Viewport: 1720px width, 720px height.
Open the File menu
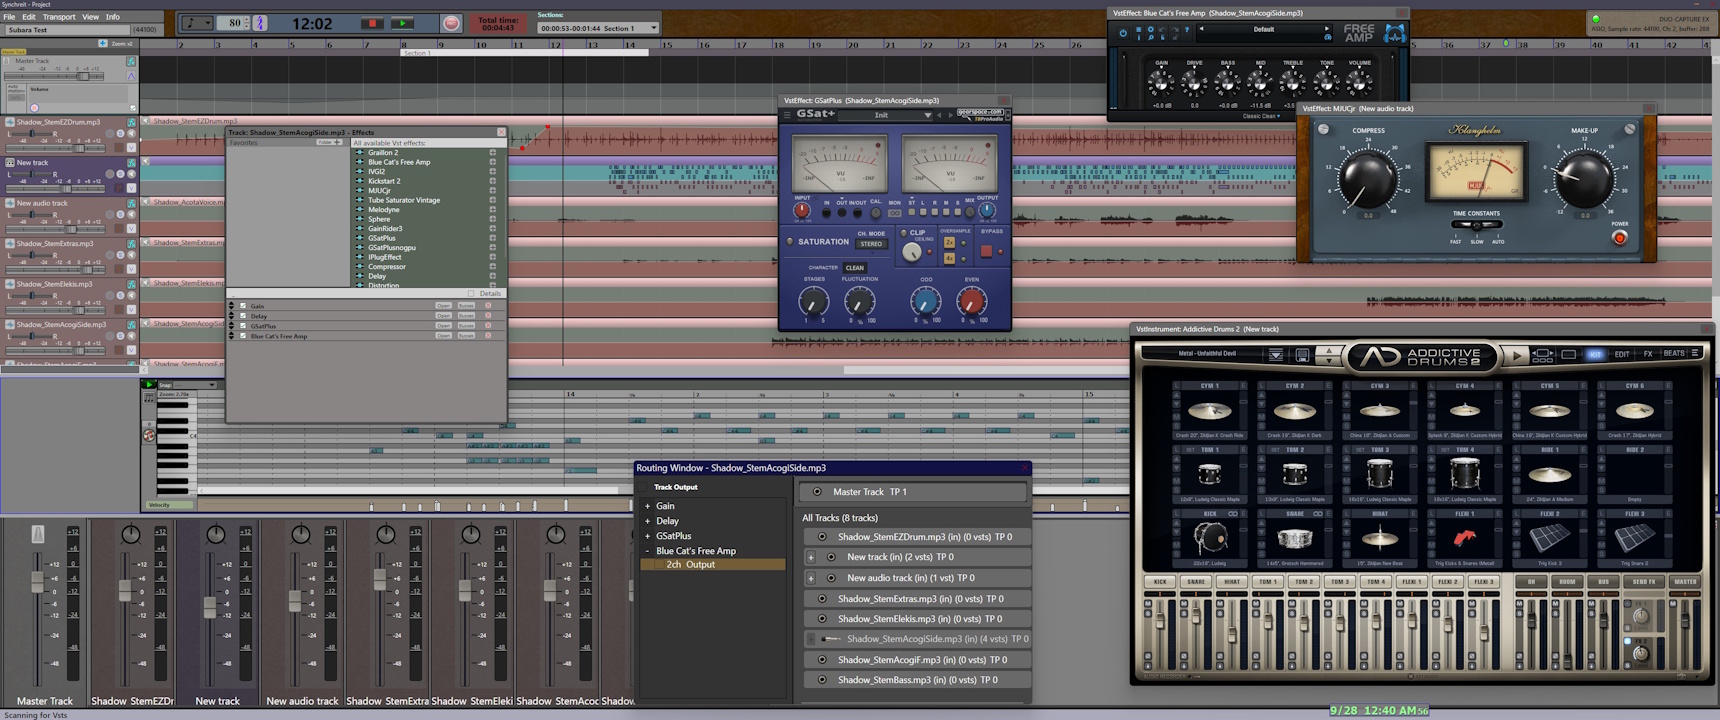point(9,17)
